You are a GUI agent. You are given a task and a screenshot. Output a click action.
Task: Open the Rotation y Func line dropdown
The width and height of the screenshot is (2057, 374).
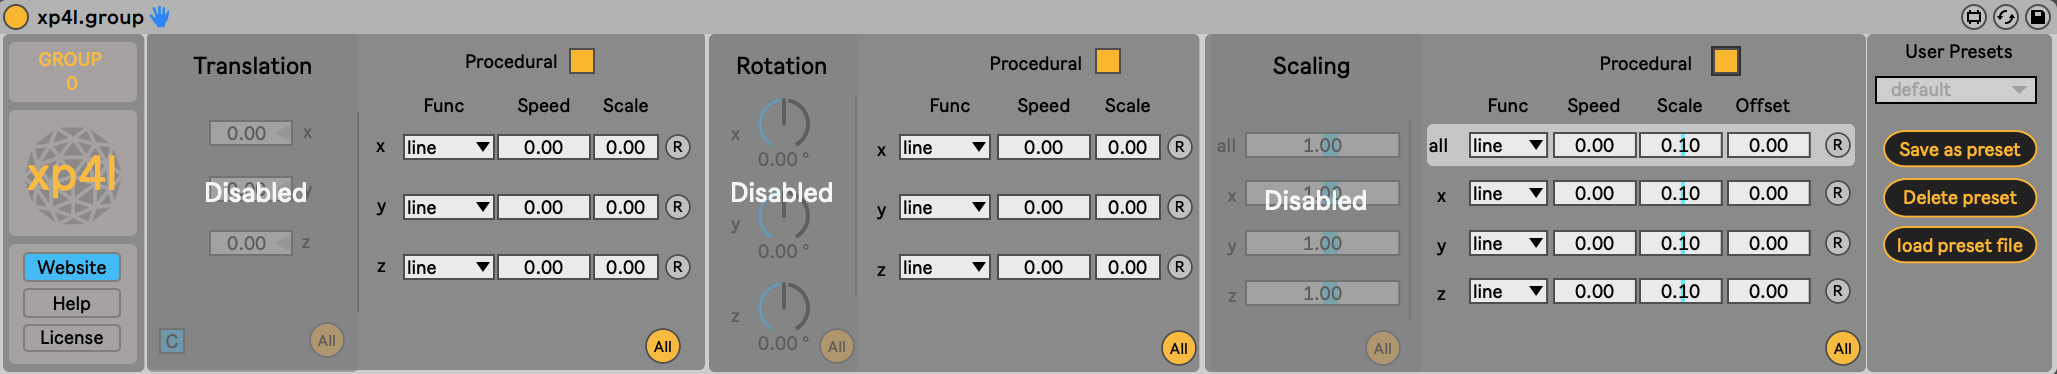[944, 207]
